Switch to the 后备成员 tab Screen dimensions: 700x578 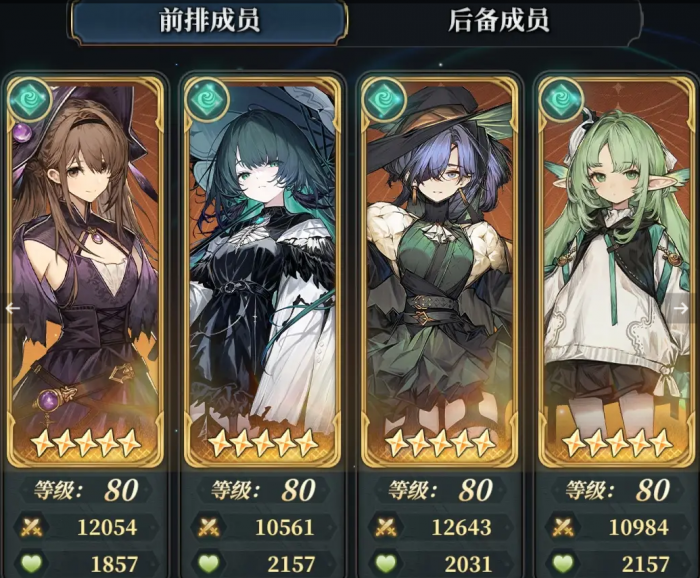499,21
